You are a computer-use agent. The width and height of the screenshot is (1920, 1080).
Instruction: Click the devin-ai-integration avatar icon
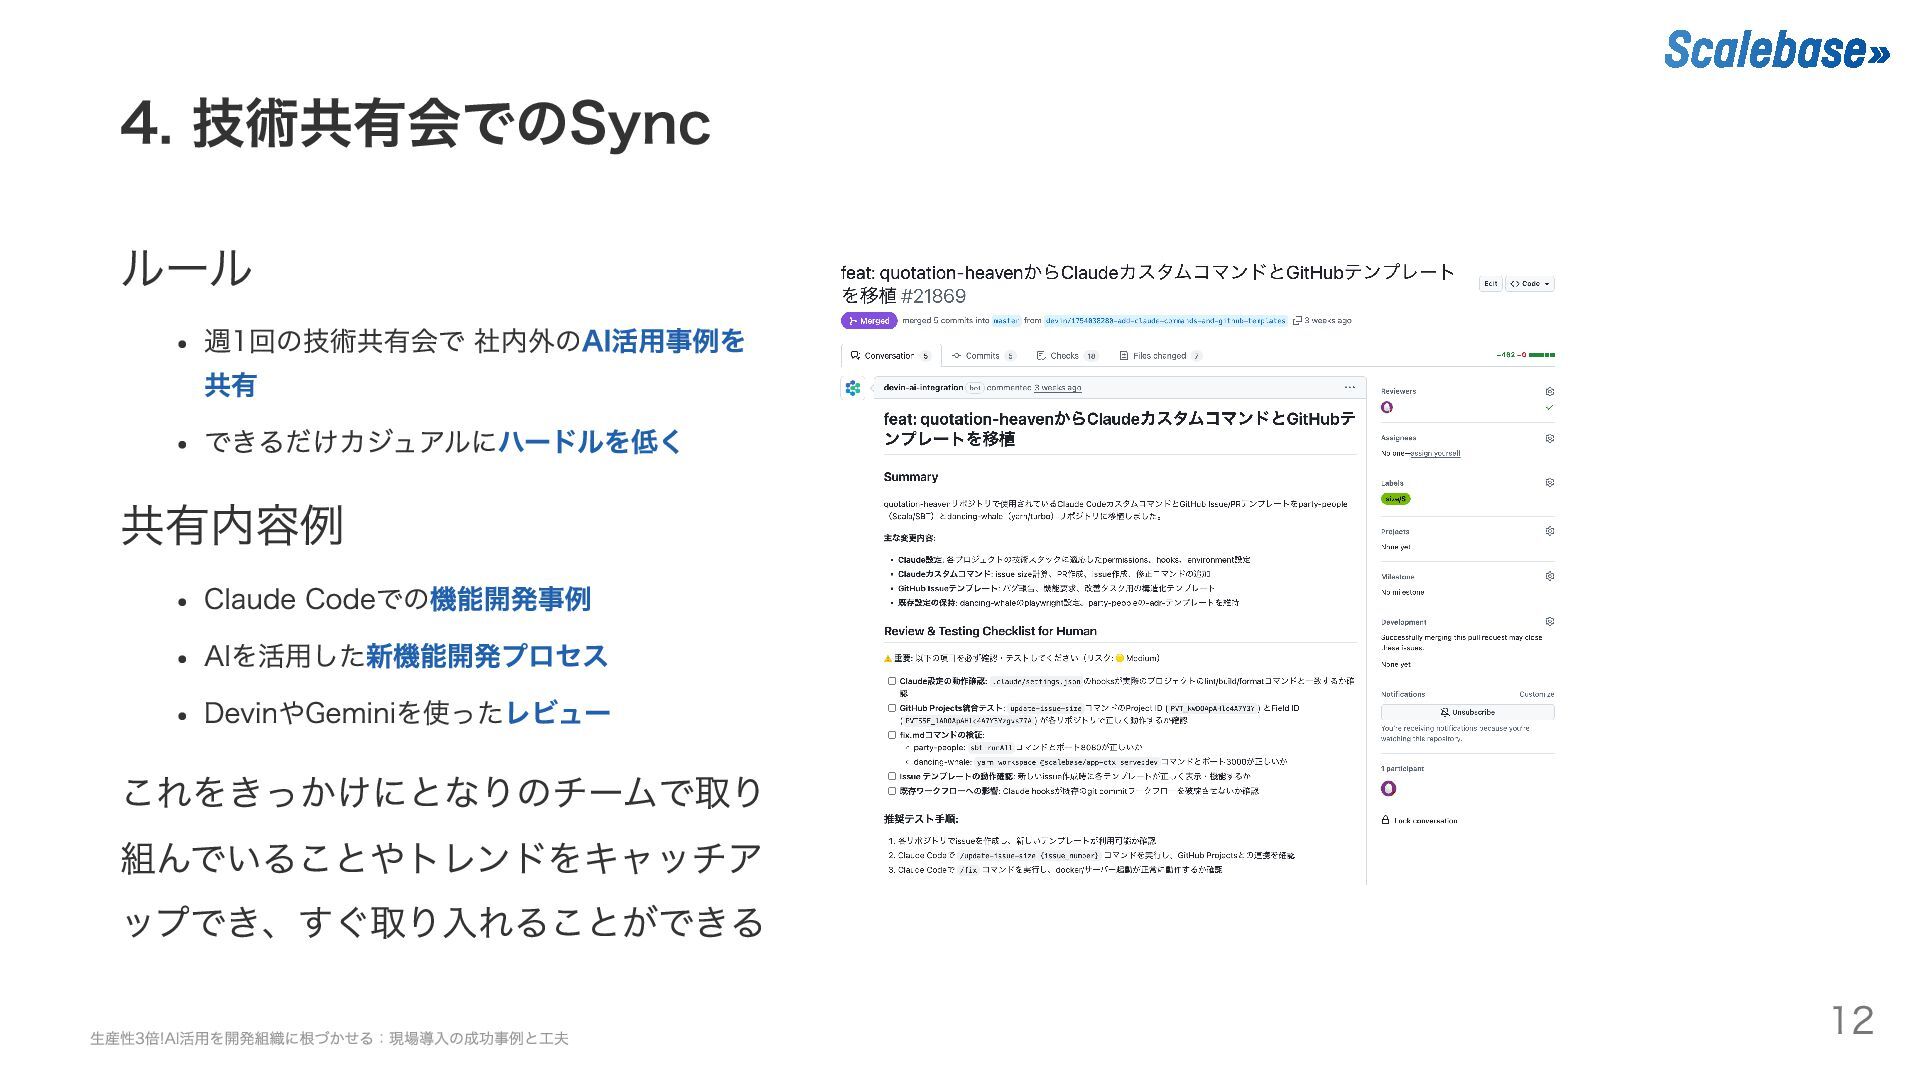click(x=853, y=388)
